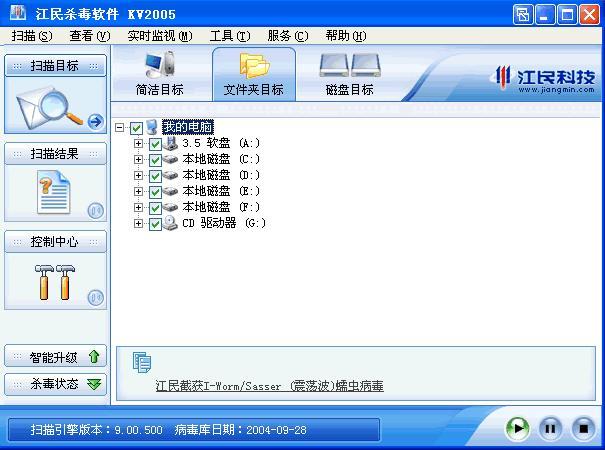Uncheck the 本地磁盘 (C:) checkbox

tap(155, 160)
